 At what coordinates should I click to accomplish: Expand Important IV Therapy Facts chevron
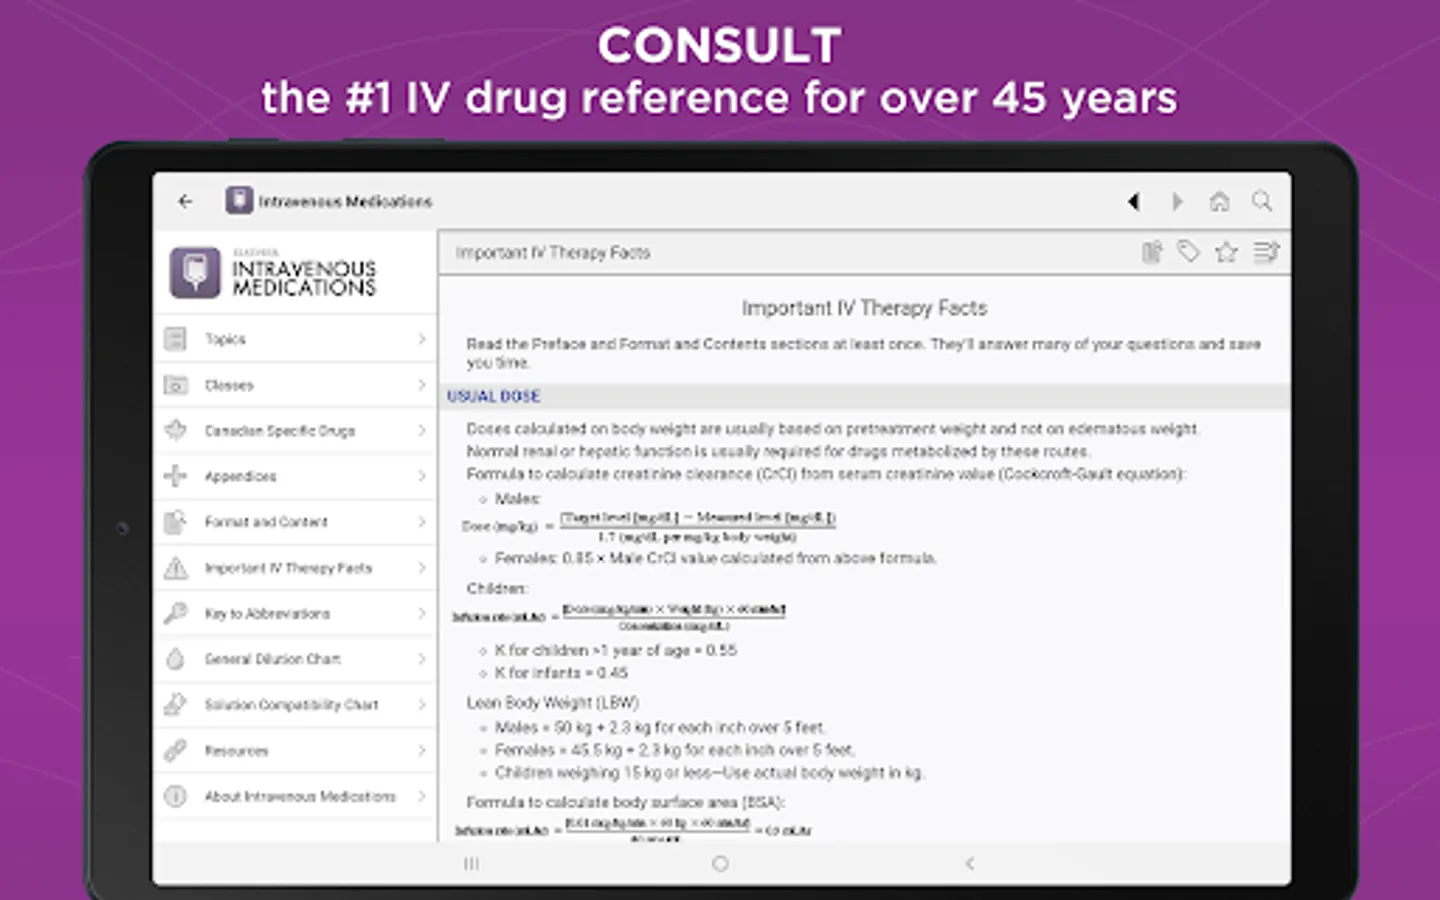pyautogui.click(x=422, y=568)
